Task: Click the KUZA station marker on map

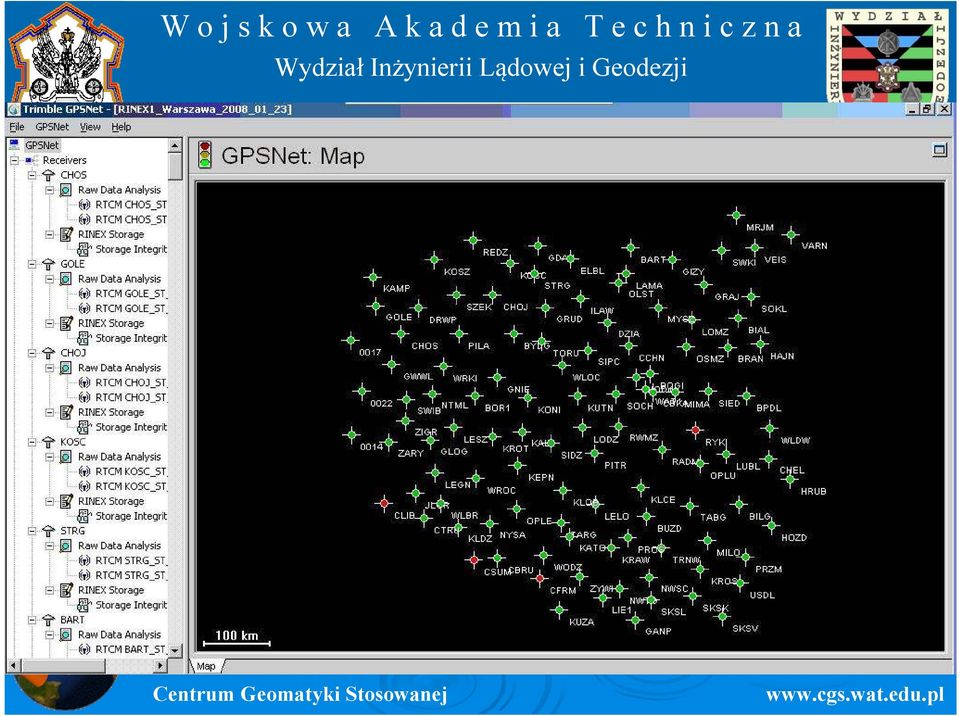Action: point(558,609)
